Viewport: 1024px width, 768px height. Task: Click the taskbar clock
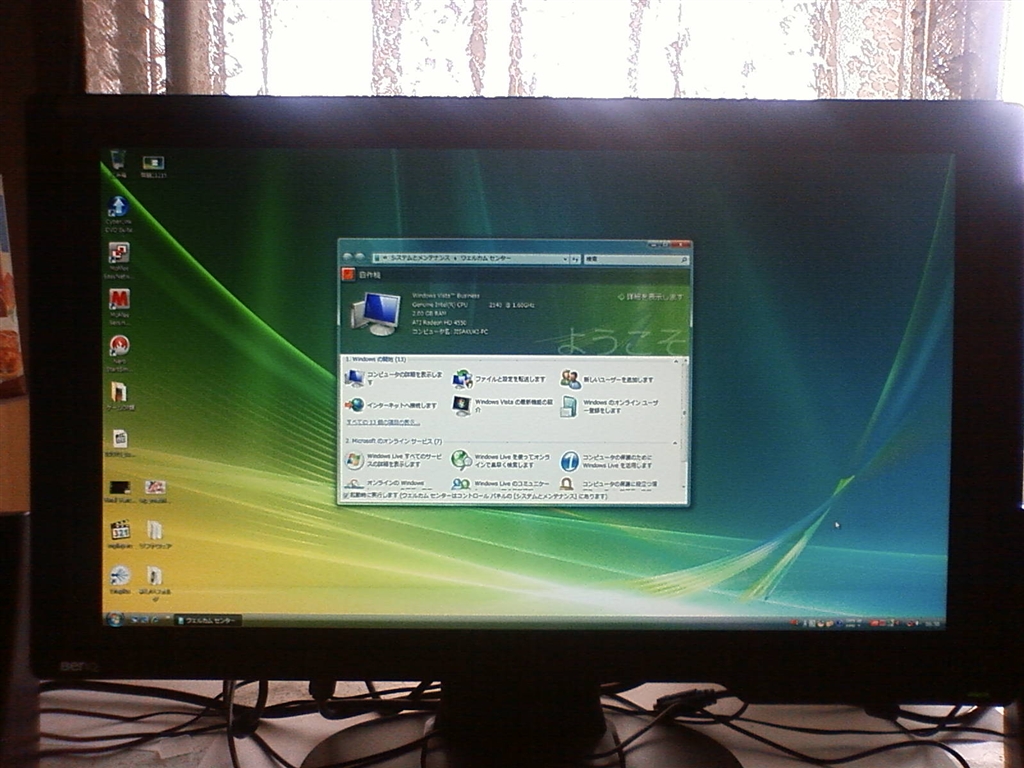coord(932,624)
